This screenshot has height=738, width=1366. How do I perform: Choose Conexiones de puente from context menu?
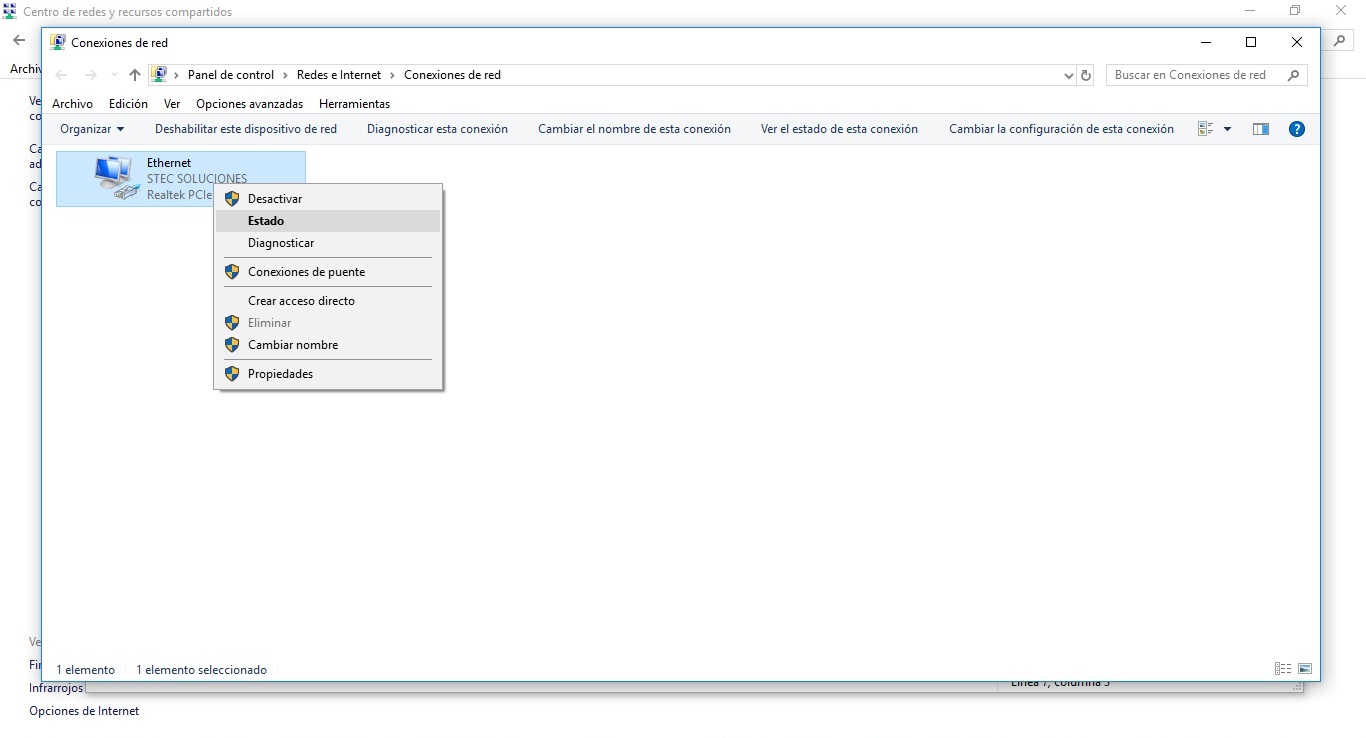click(x=328, y=272)
